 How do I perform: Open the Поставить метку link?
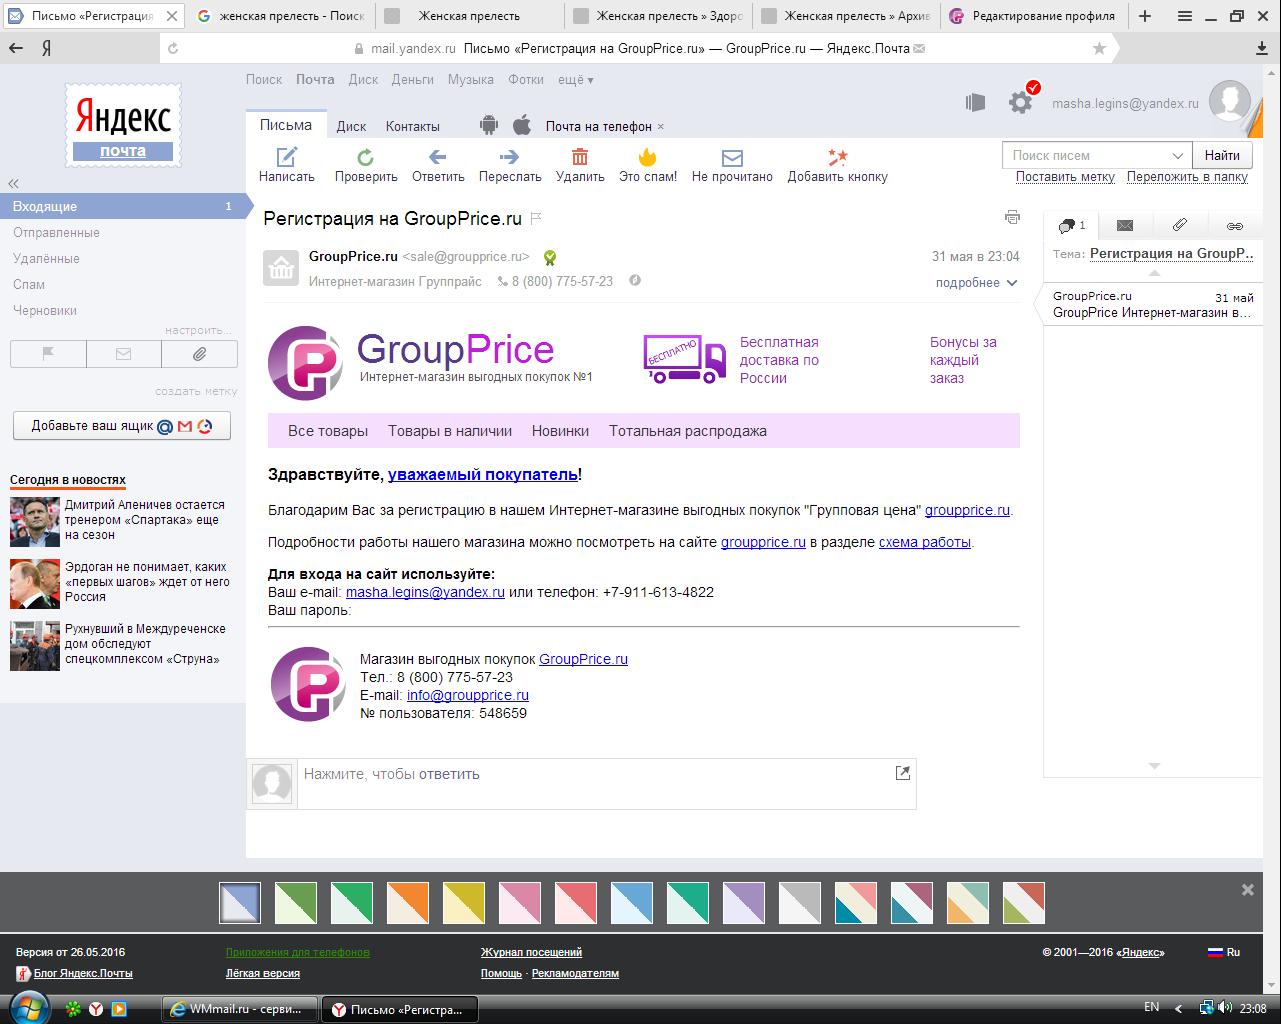[1065, 177]
